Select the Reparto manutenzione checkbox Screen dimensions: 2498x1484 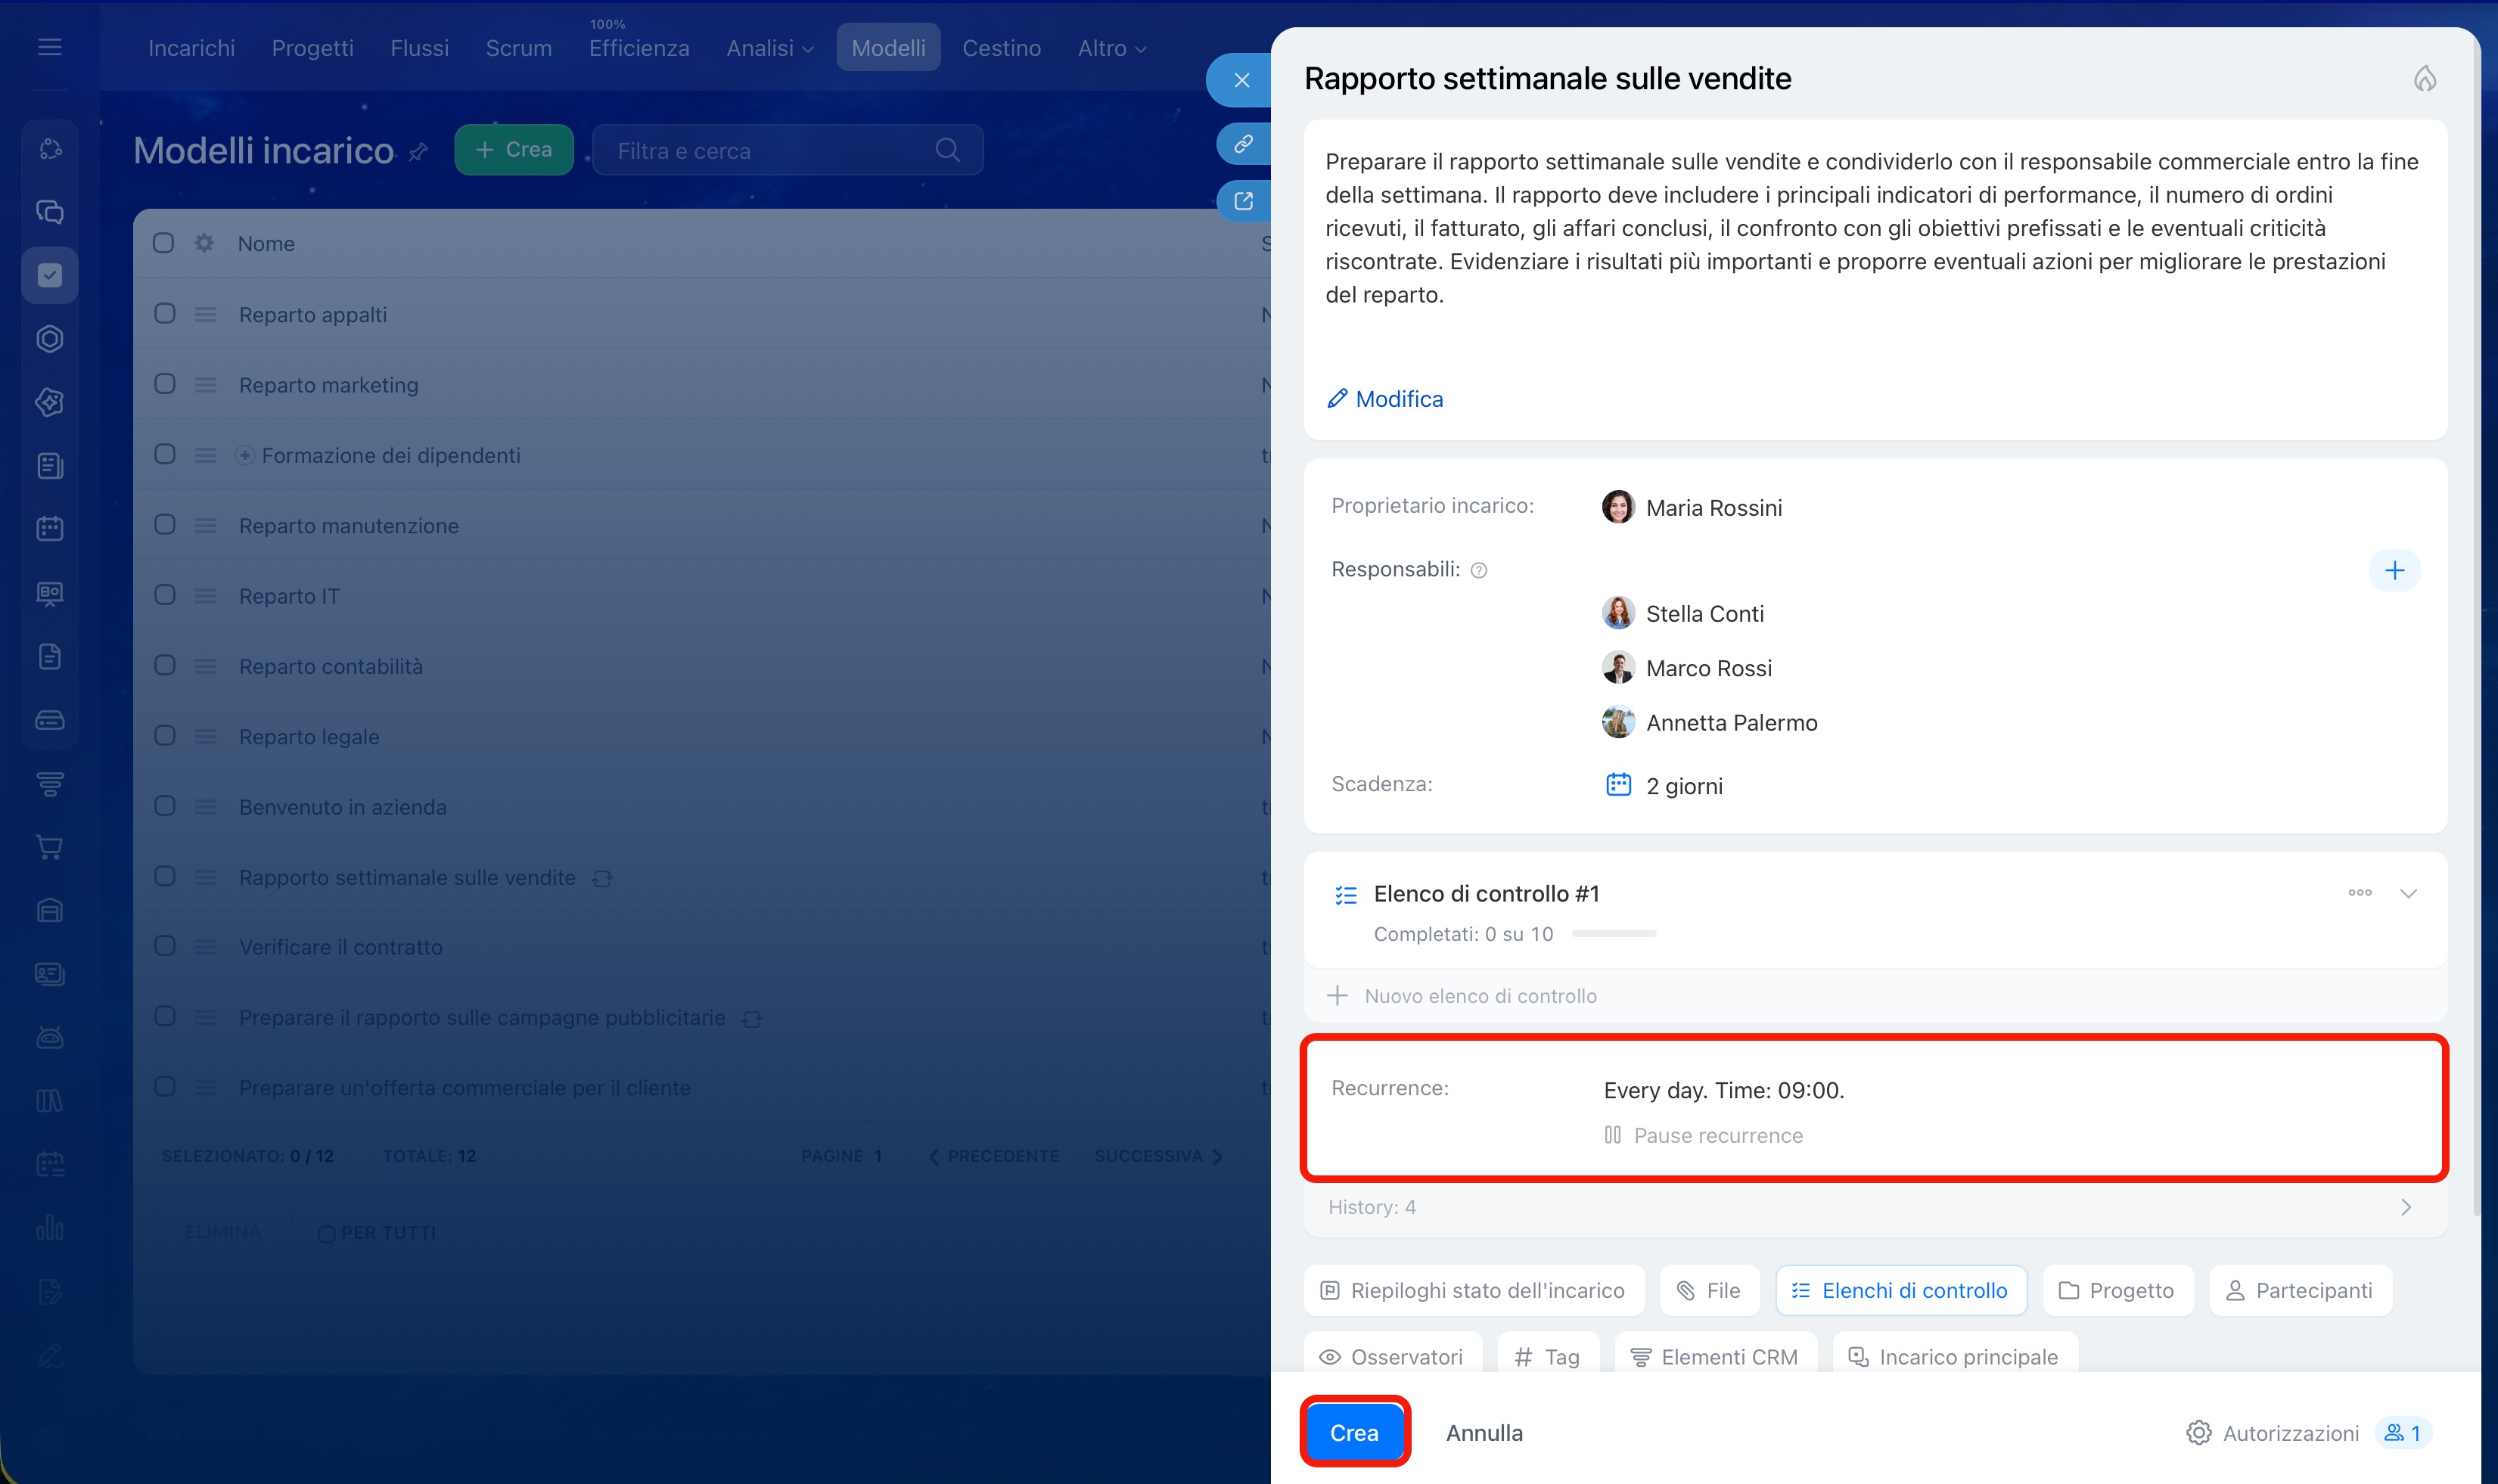(x=165, y=525)
